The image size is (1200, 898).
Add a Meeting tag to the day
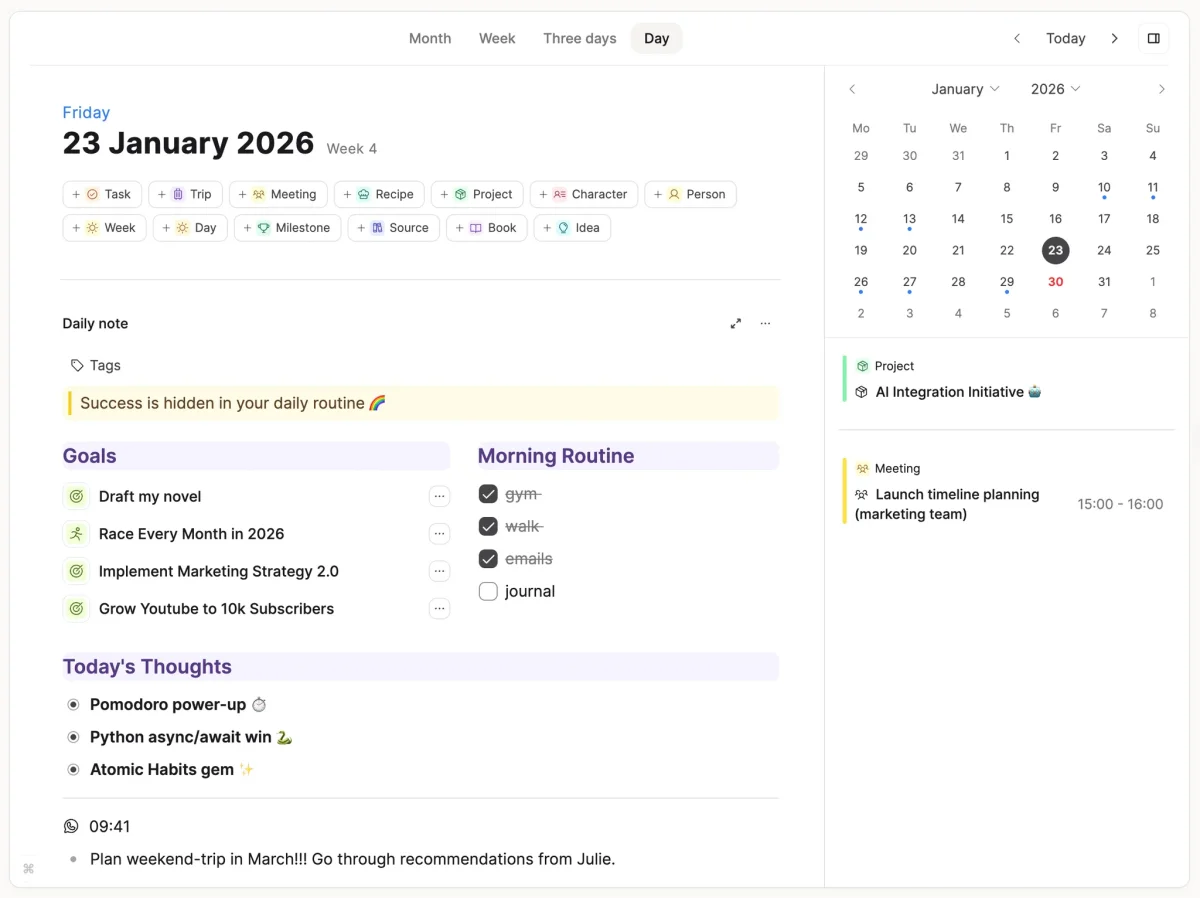coord(278,193)
